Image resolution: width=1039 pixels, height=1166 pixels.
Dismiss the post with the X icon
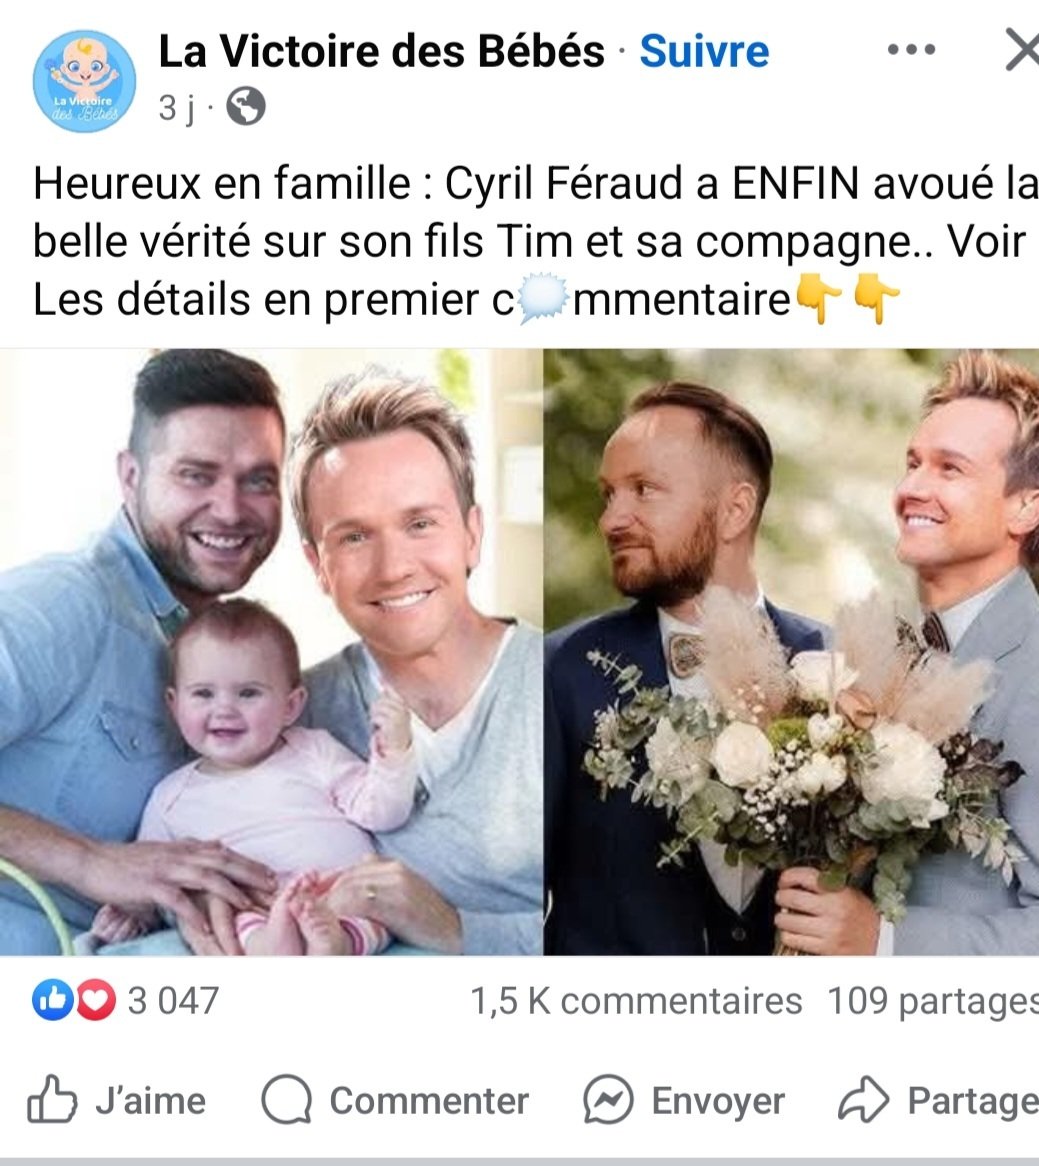[x=1023, y=49]
